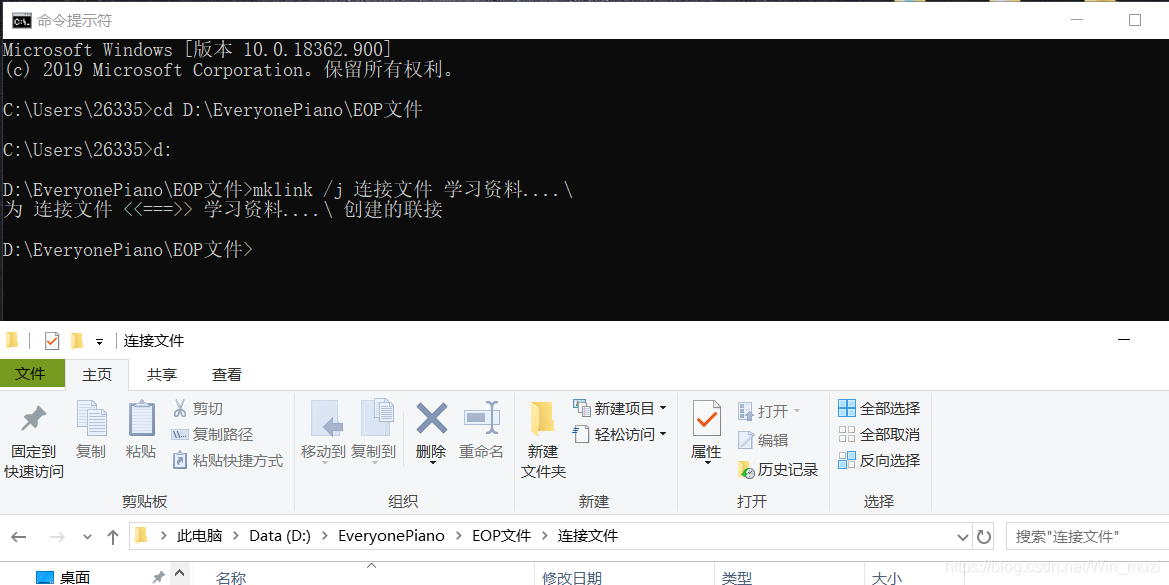
Task: Click 此电脑 in the address bar
Action: [199, 536]
